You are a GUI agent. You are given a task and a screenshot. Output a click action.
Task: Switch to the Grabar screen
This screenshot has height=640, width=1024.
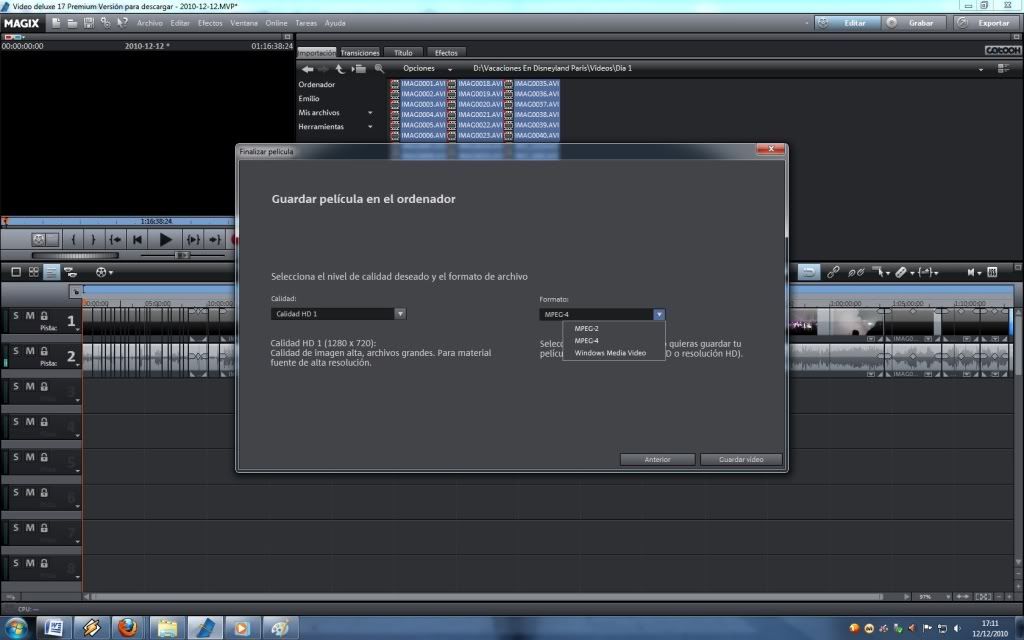pyautogui.click(x=912, y=23)
